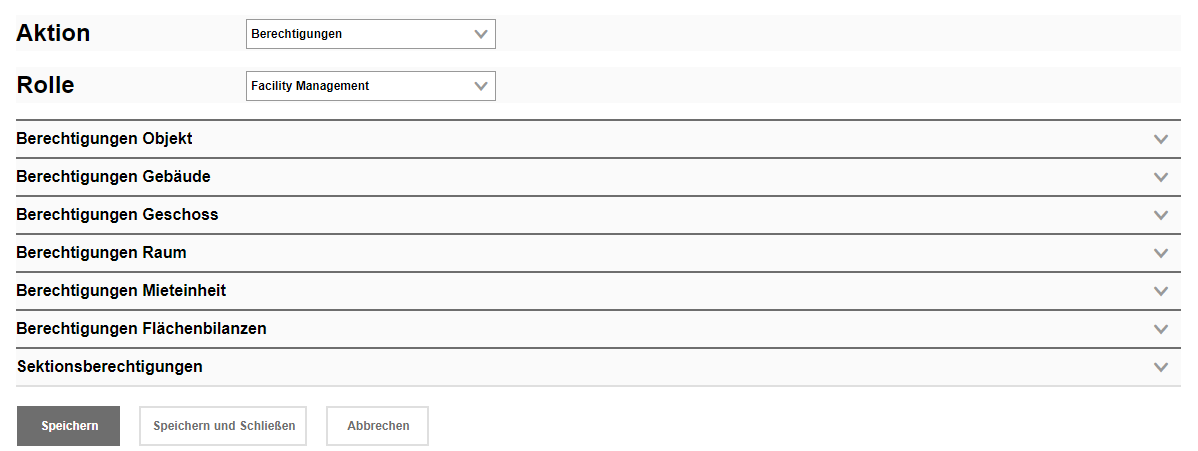
Task: Open the Sektionsberechtigungen section title
Action: (x=110, y=367)
